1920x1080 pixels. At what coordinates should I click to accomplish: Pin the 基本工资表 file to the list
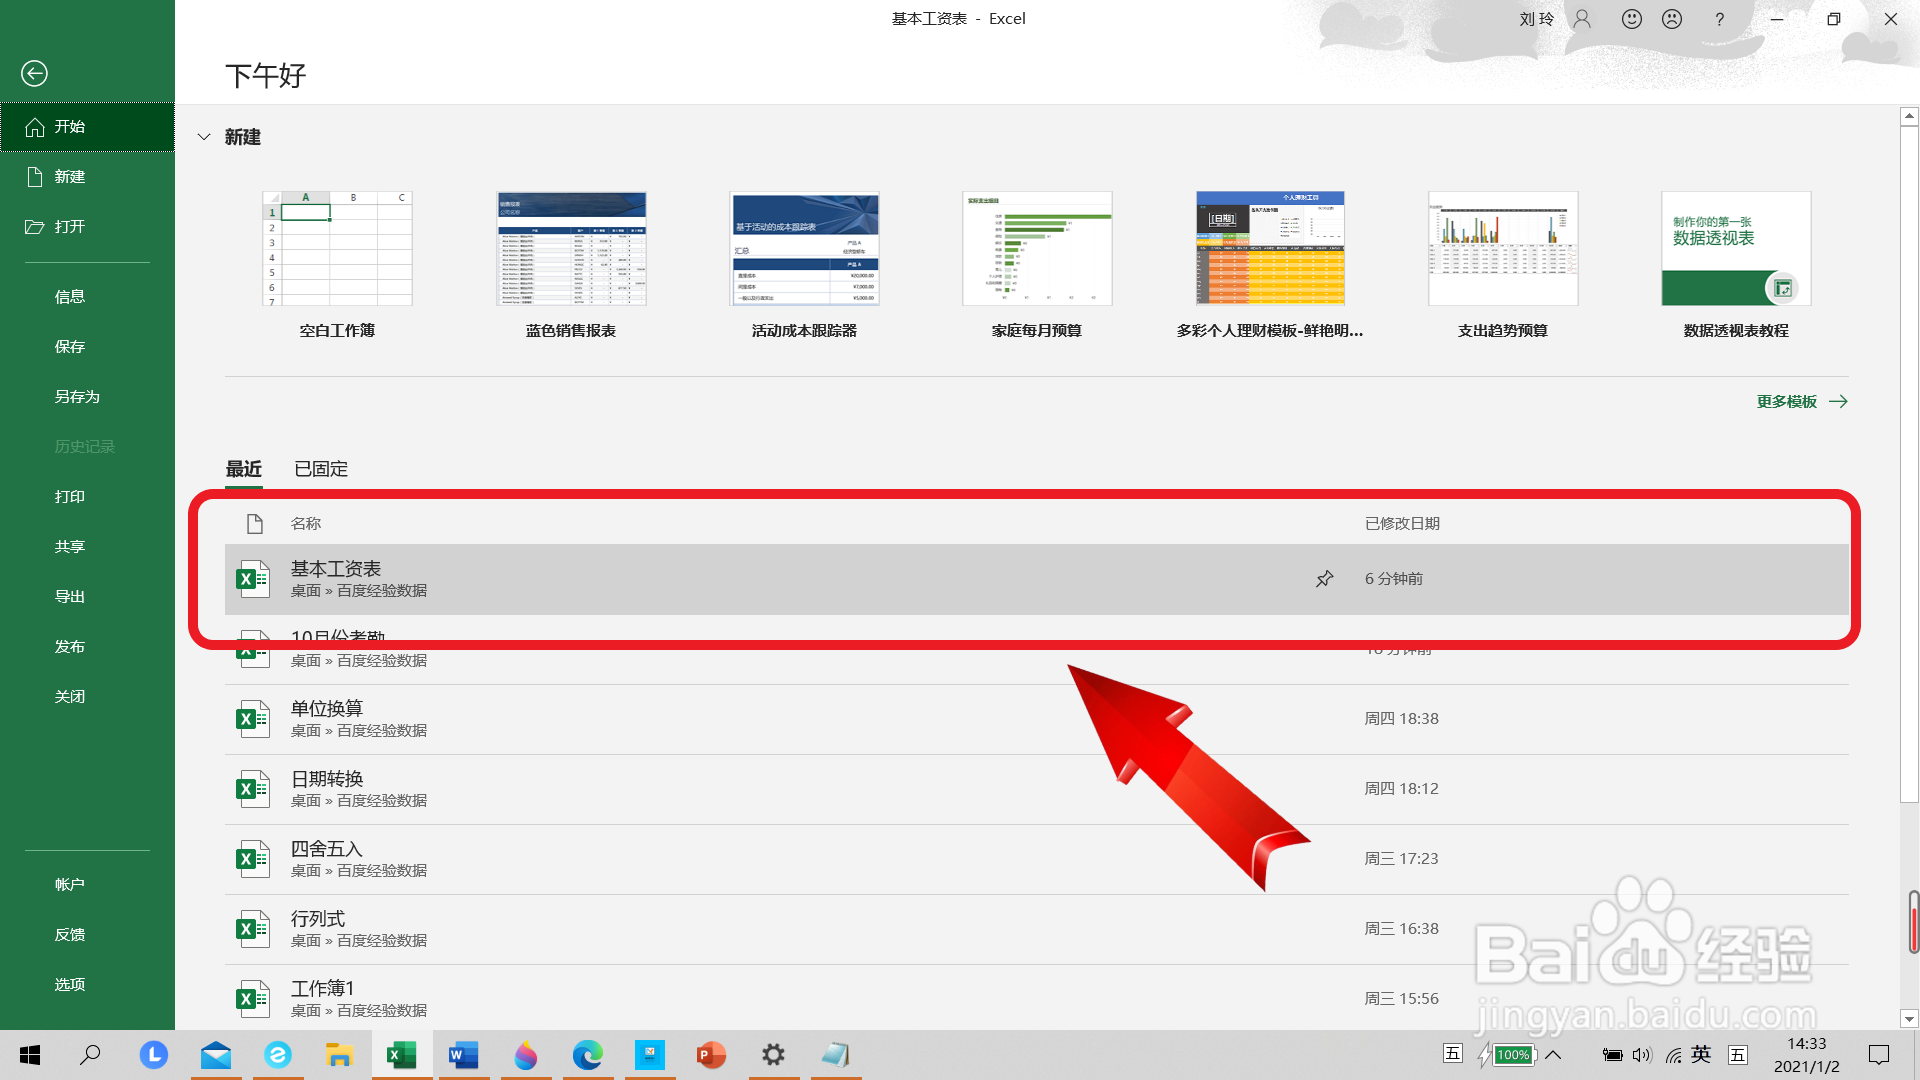point(1324,579)
